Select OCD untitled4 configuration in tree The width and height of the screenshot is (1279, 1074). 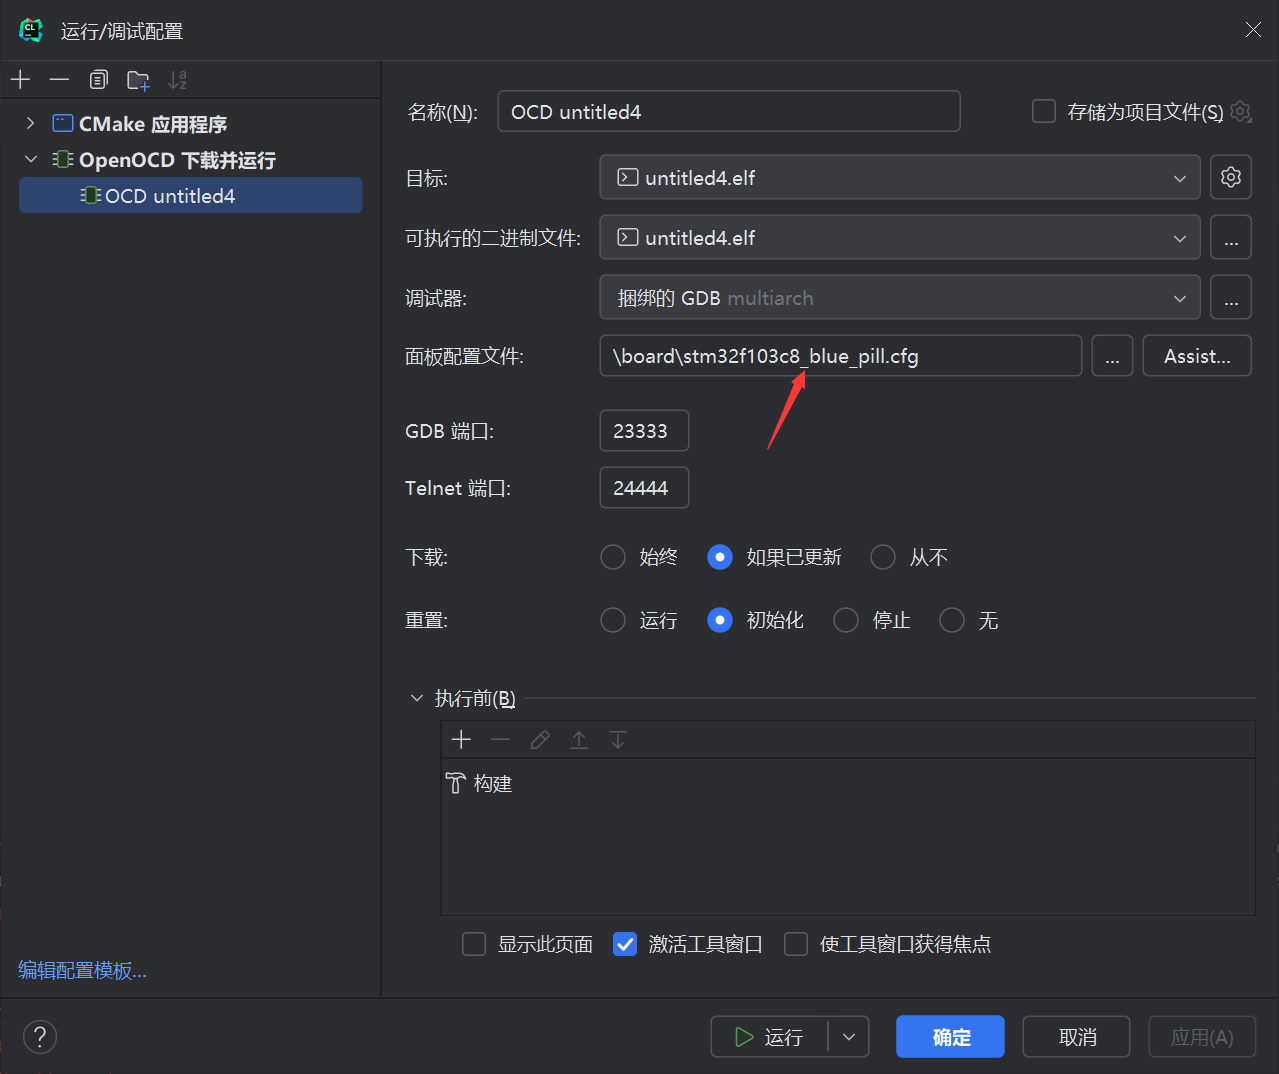point(190,195)
